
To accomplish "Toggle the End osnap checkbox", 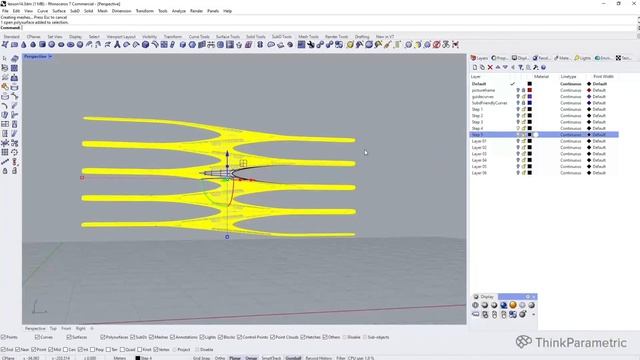I will point(3,349).
